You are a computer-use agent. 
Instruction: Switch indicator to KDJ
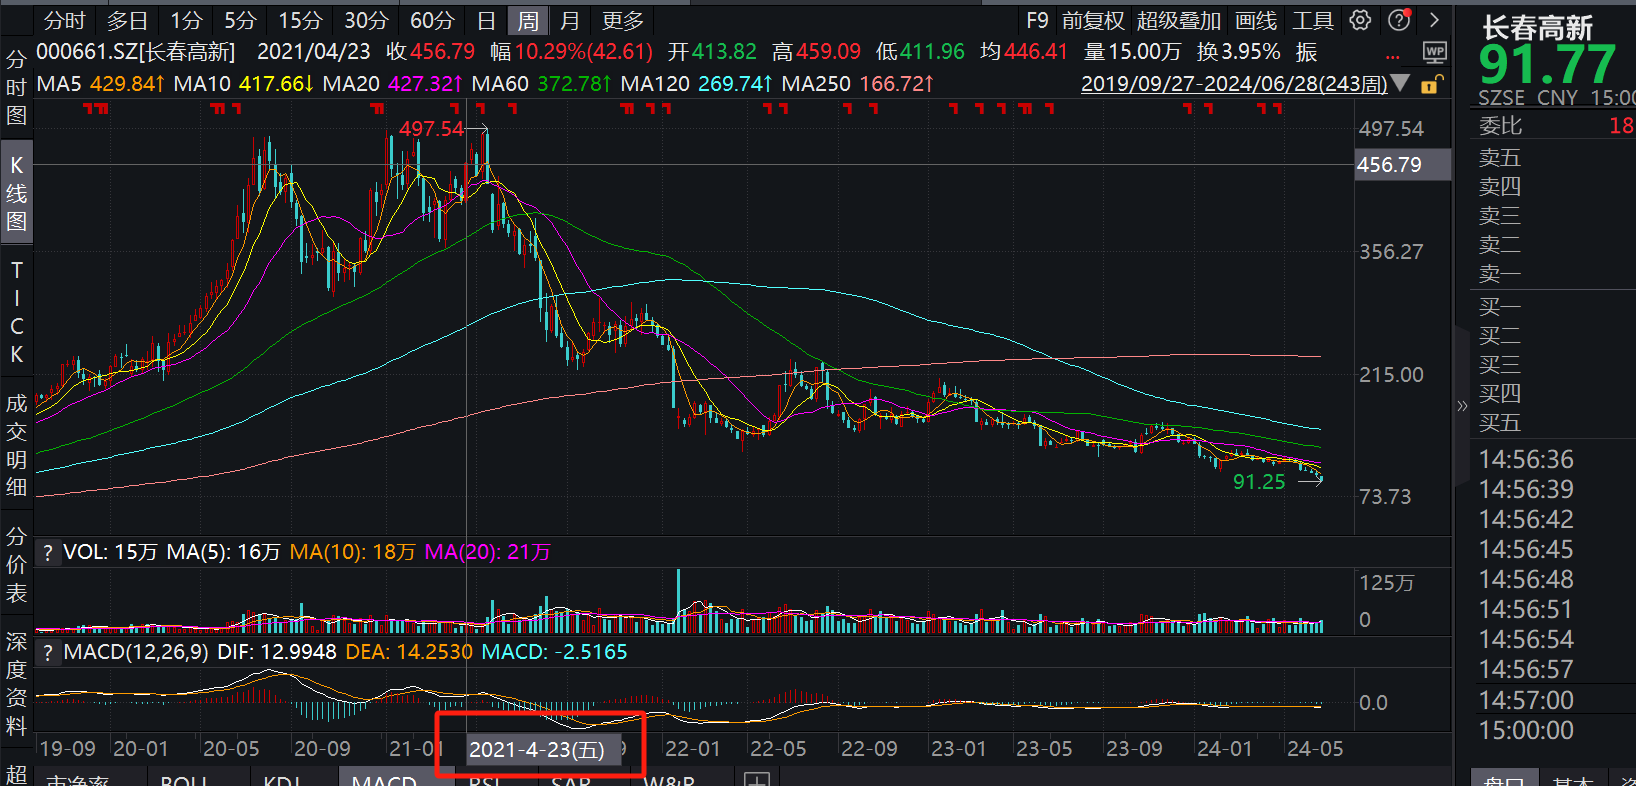(x=282, y=780)
